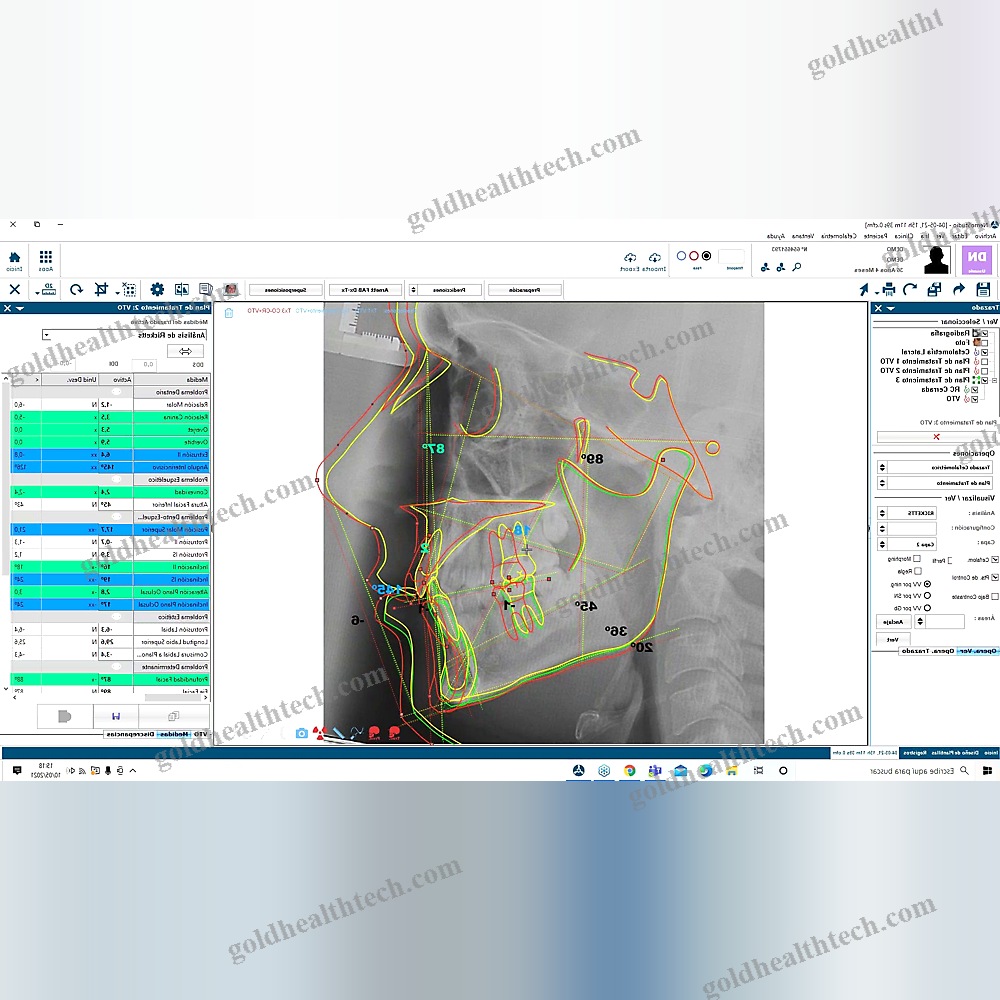Click the Arnett FAB Dx-Tx button
The image size is (1000, 1000).
click(365, 290)
